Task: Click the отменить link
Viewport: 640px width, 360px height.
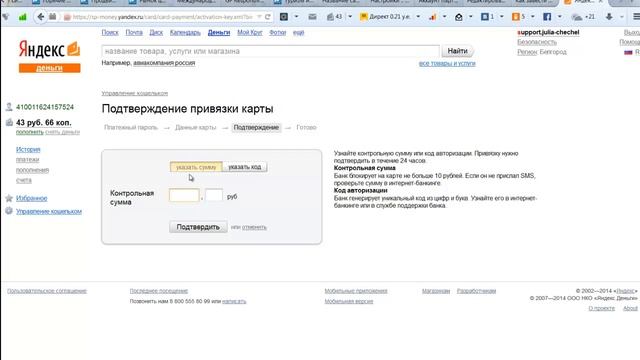Action: [254, 227]
